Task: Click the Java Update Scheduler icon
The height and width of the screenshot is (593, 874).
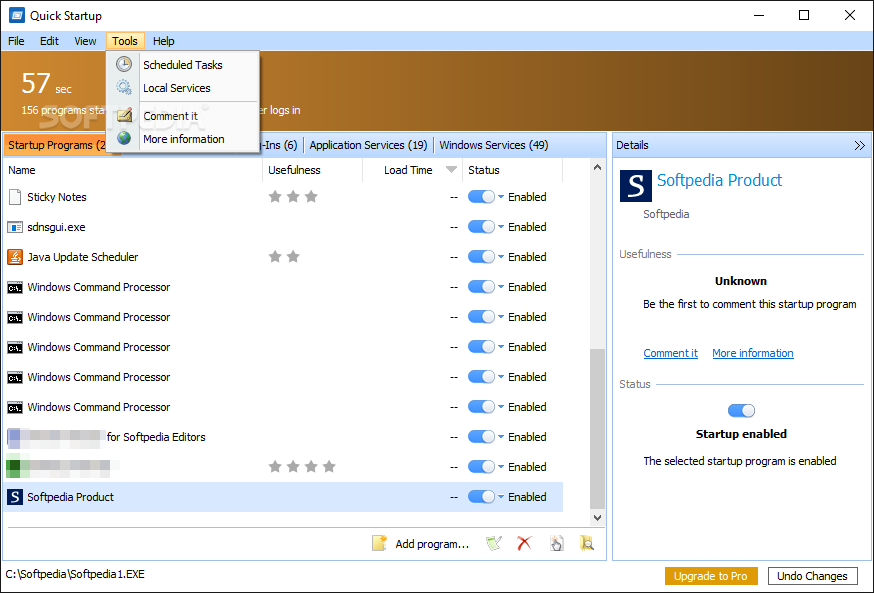Action: coord(15,257)
